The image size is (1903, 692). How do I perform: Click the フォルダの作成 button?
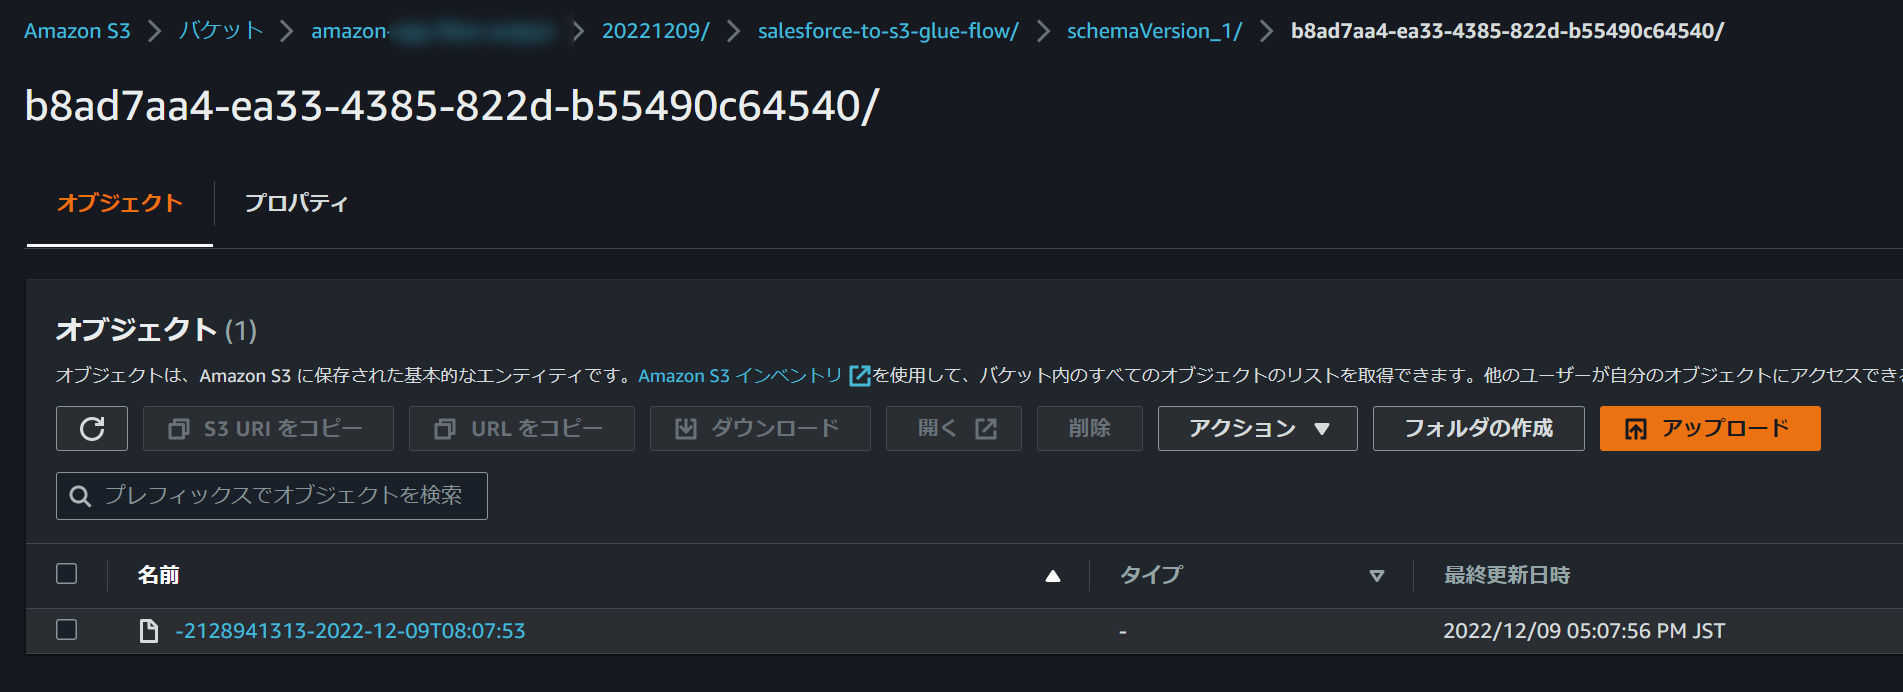click(1479, 429)
